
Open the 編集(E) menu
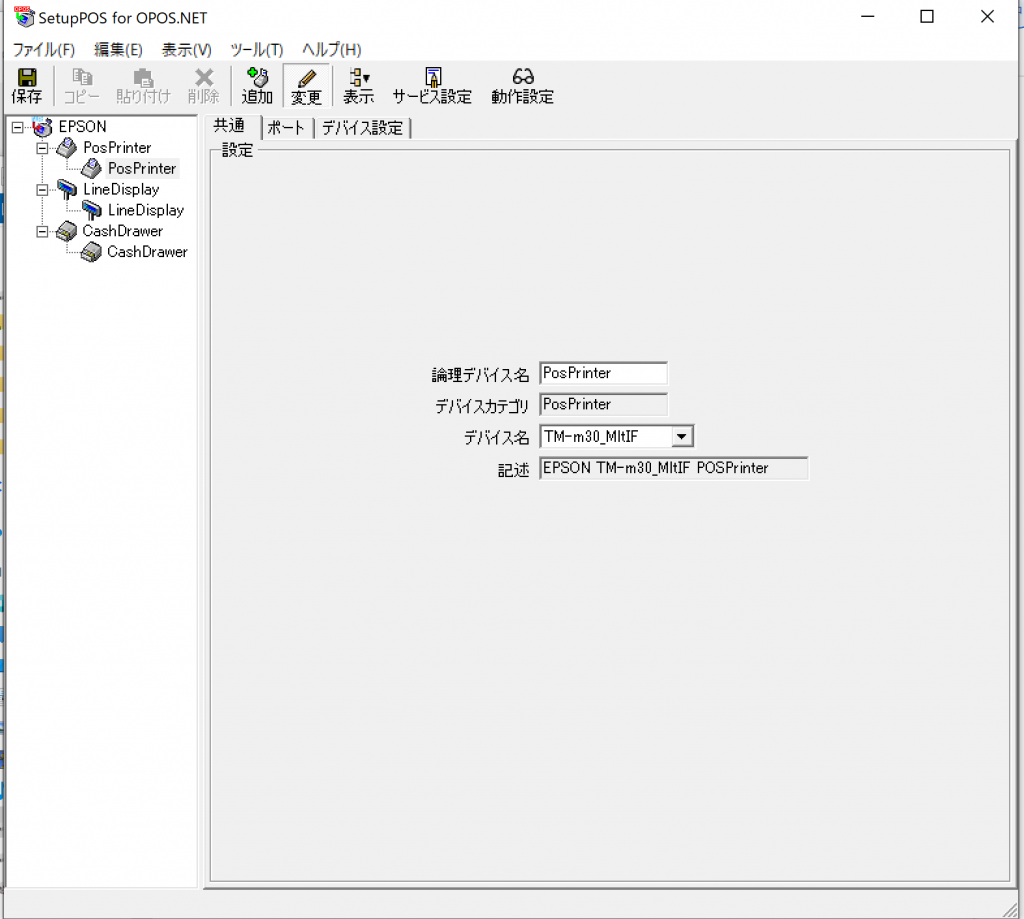118,50
